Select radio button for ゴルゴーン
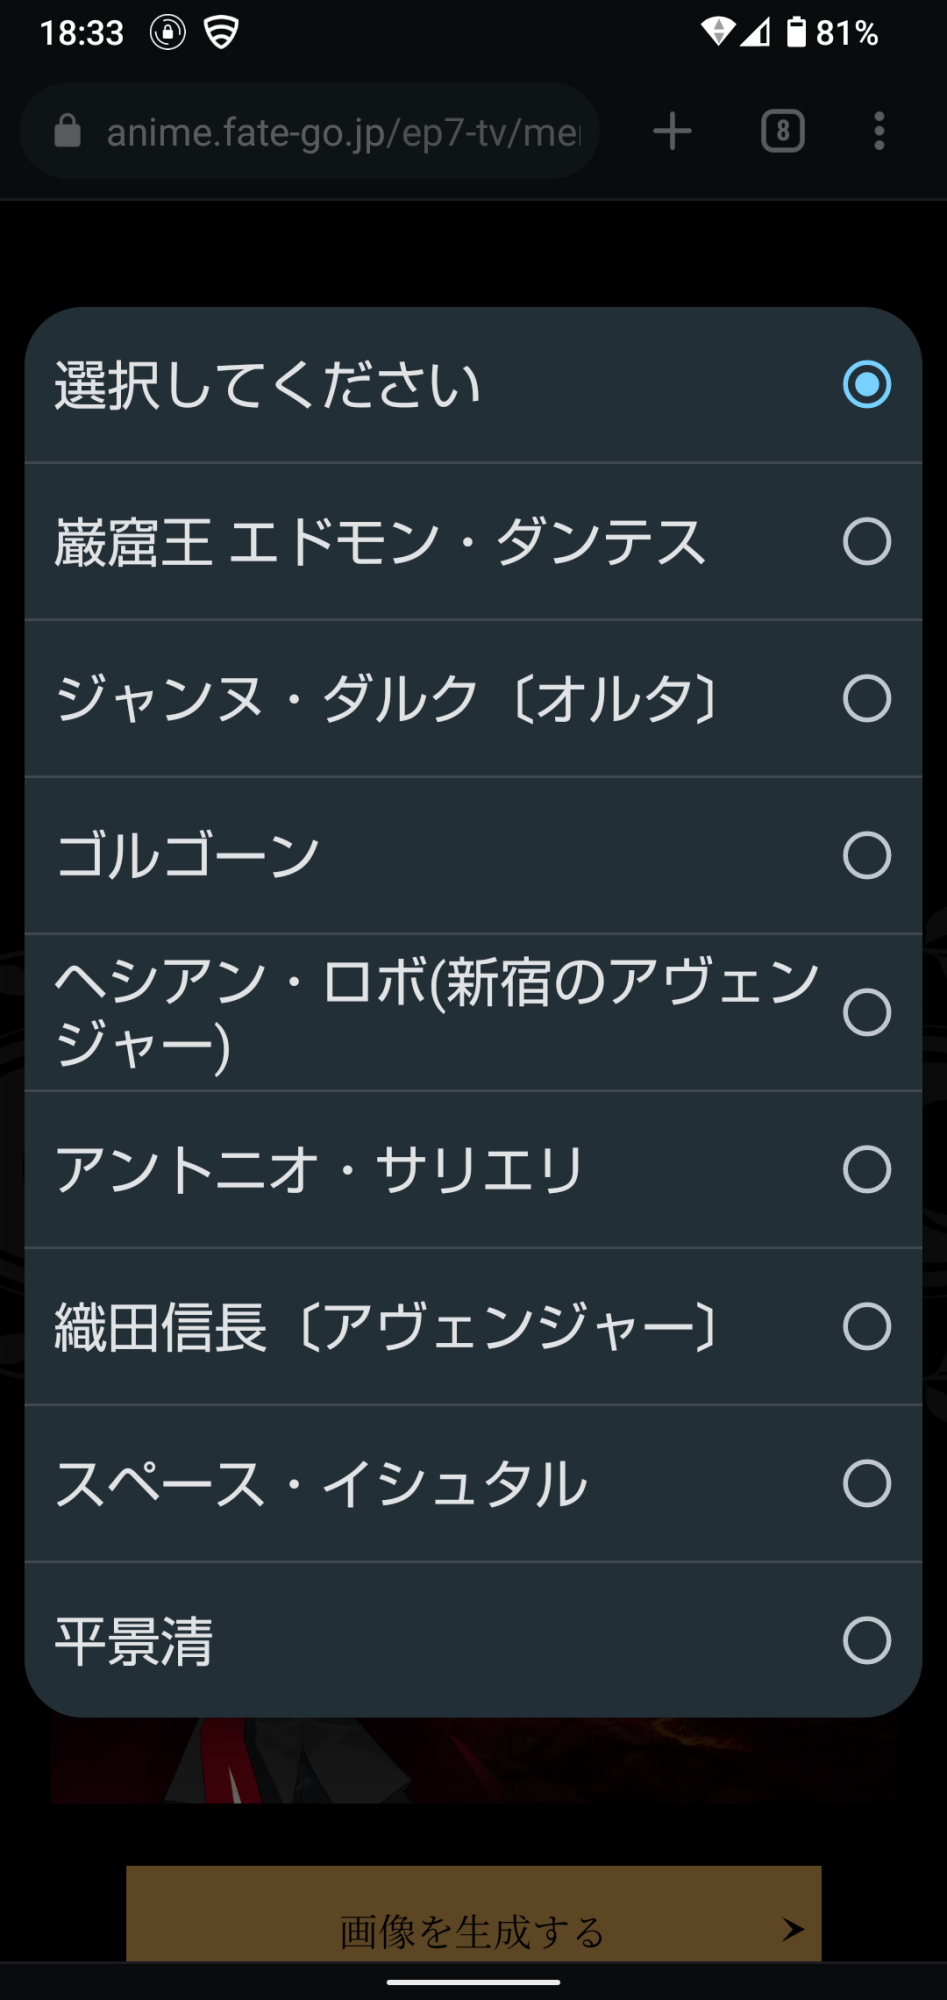947x2000 pixels. 866,856
